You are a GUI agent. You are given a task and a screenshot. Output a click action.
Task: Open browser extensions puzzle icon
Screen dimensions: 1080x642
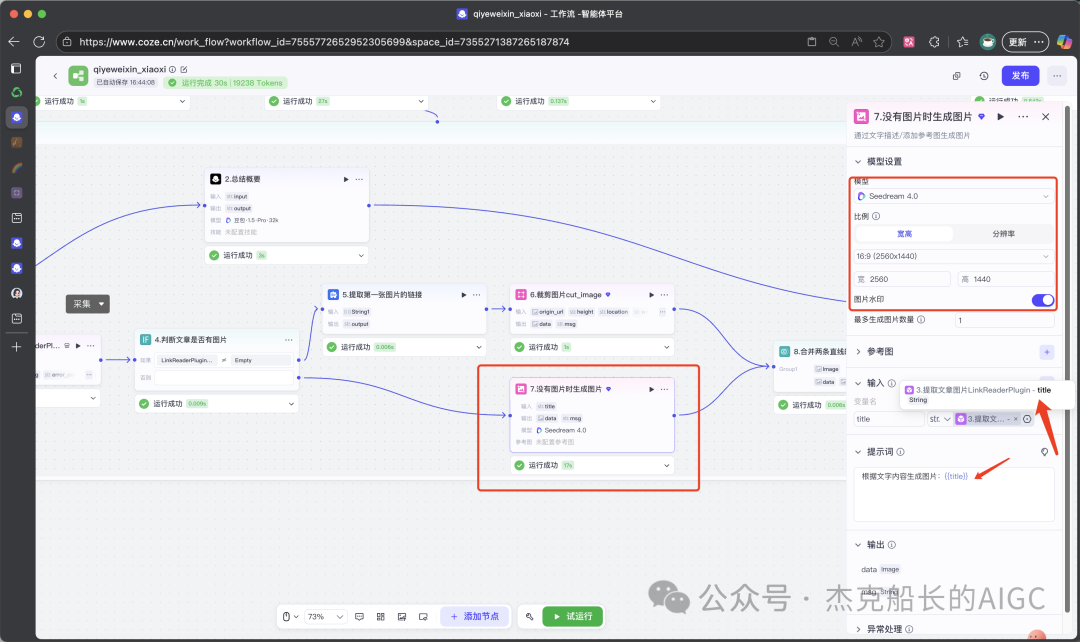935,42
